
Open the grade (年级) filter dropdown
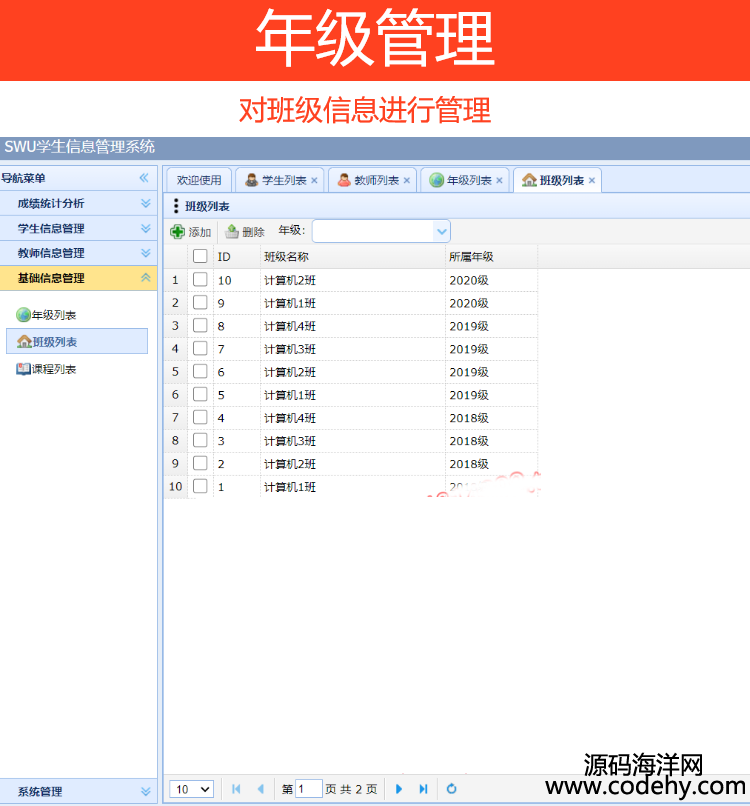coord(441,232)
